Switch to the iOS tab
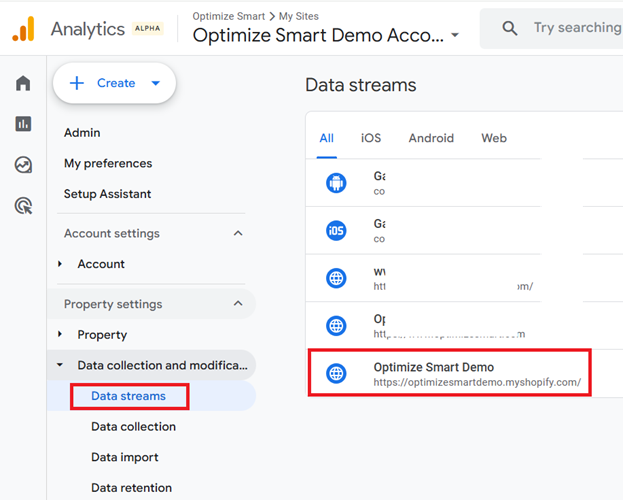The width and height of the screenshot is (623, 500). (371, 138)
